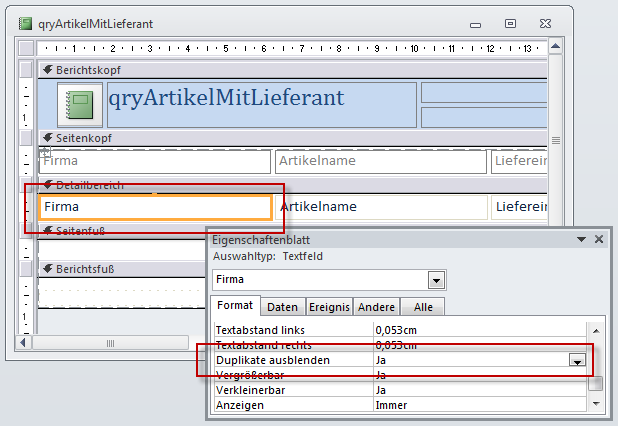This screenshot has width=618, height=426.
Task: Open the Firma object selector dropdown
Action: tap(436, 280)
